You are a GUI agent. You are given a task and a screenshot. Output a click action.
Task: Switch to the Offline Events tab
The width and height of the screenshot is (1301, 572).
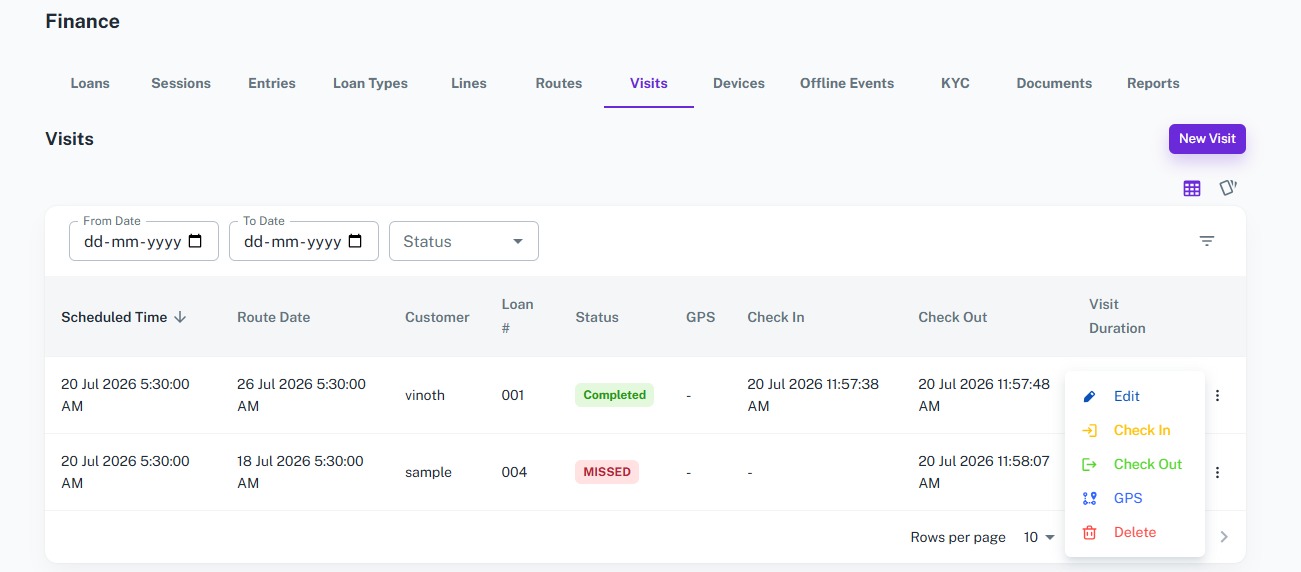[x=847, y=83]
